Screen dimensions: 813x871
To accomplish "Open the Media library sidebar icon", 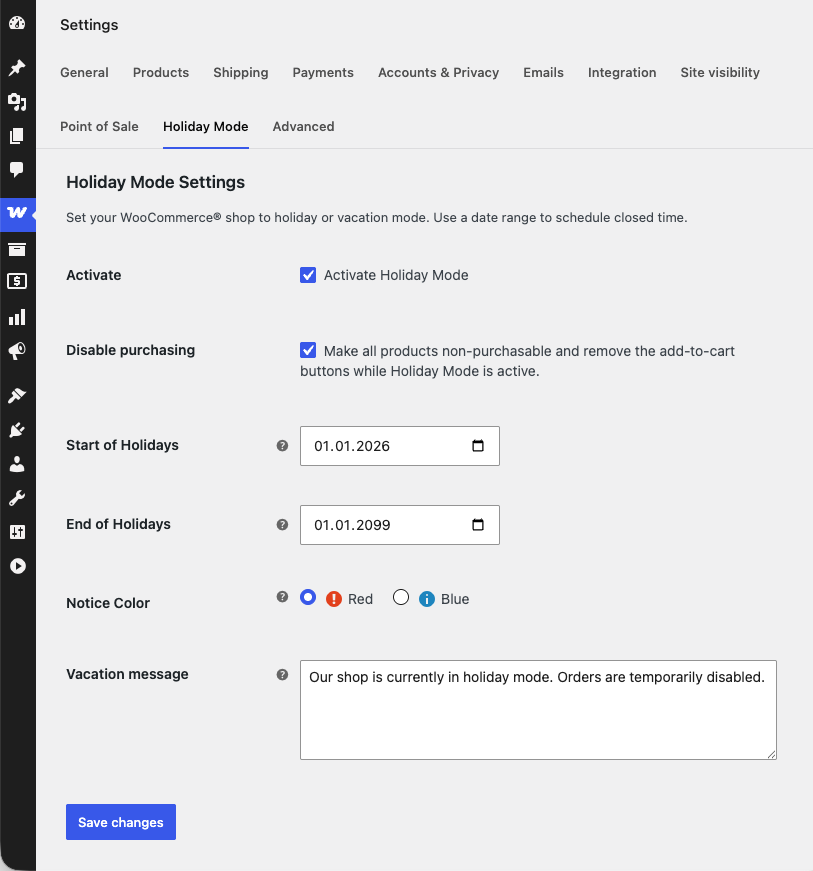I will click(x=17, y=102).
